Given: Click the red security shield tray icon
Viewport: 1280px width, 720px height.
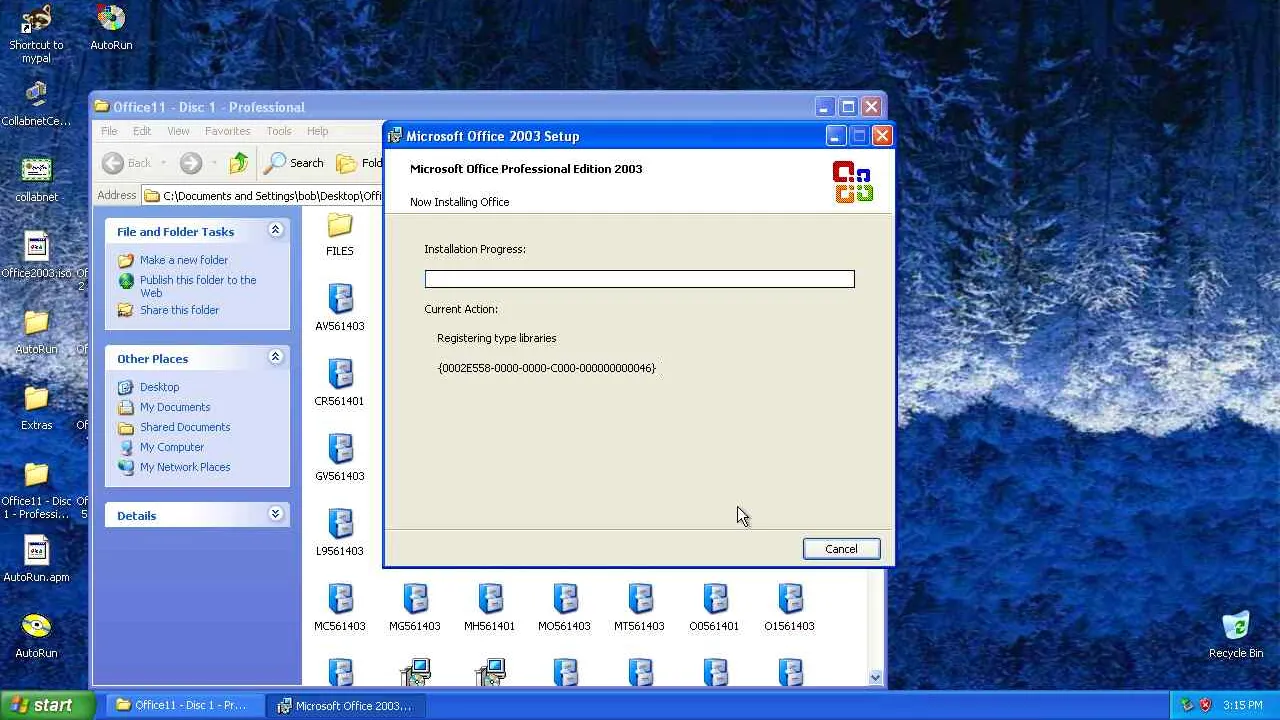Looking at the screenshot, I should tap(1205, 705).
